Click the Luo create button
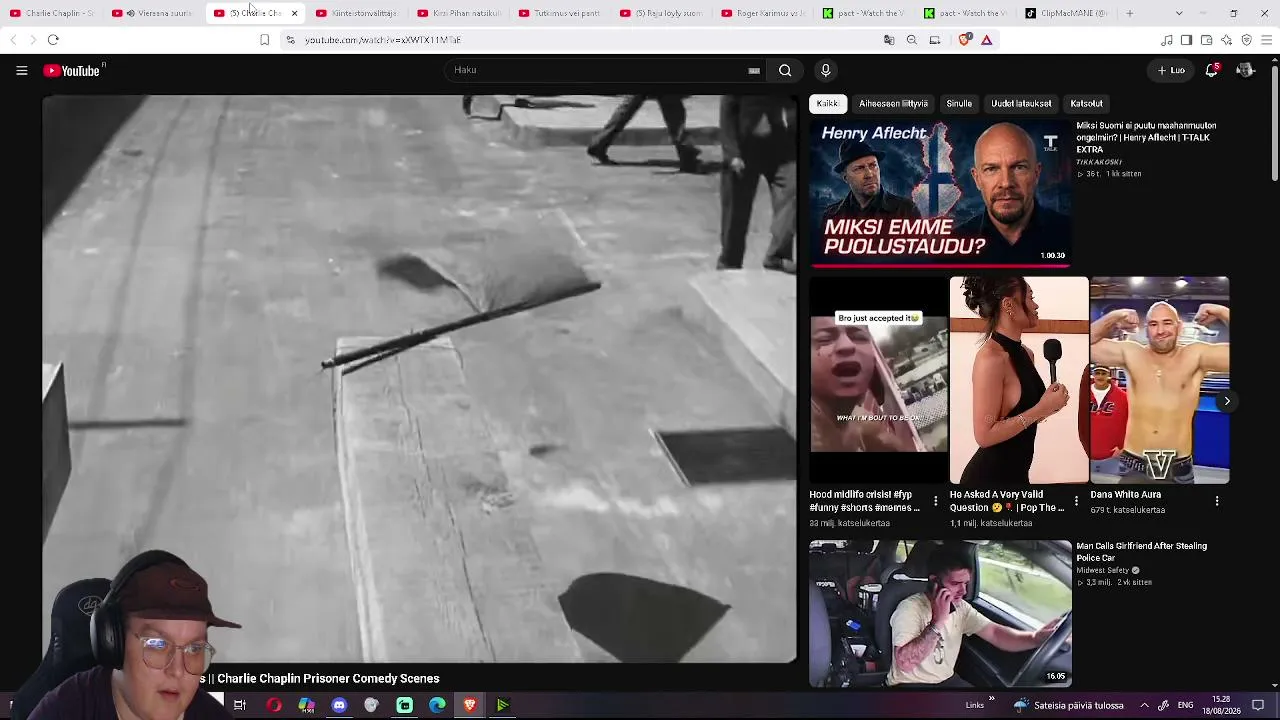 click(1171, 70)
